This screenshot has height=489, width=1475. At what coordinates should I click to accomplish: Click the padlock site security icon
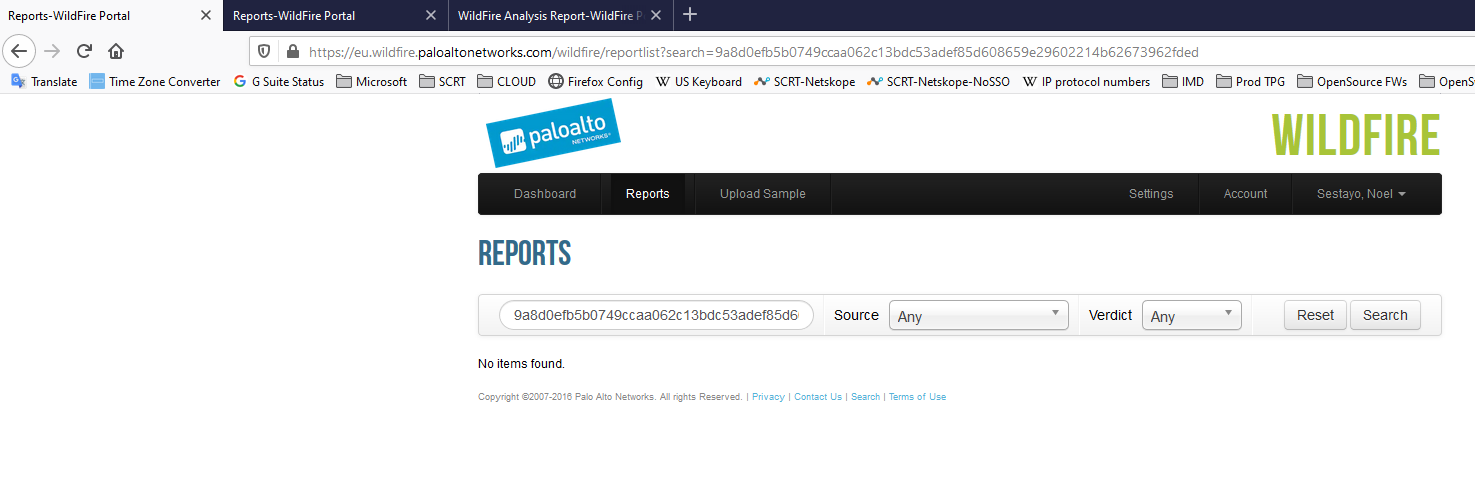pyautogui.click(x=292, y=51)
